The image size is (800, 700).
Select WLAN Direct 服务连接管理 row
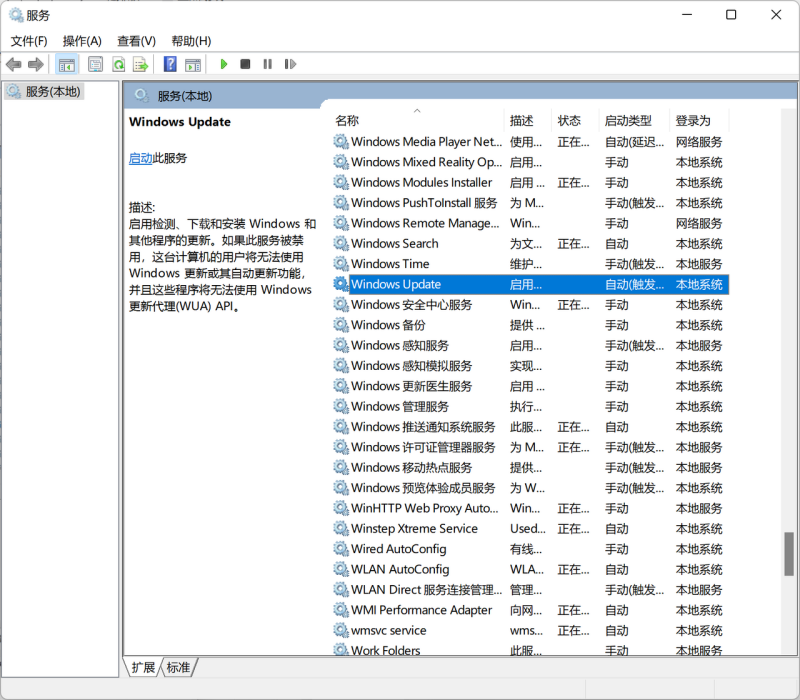point(531,590)
